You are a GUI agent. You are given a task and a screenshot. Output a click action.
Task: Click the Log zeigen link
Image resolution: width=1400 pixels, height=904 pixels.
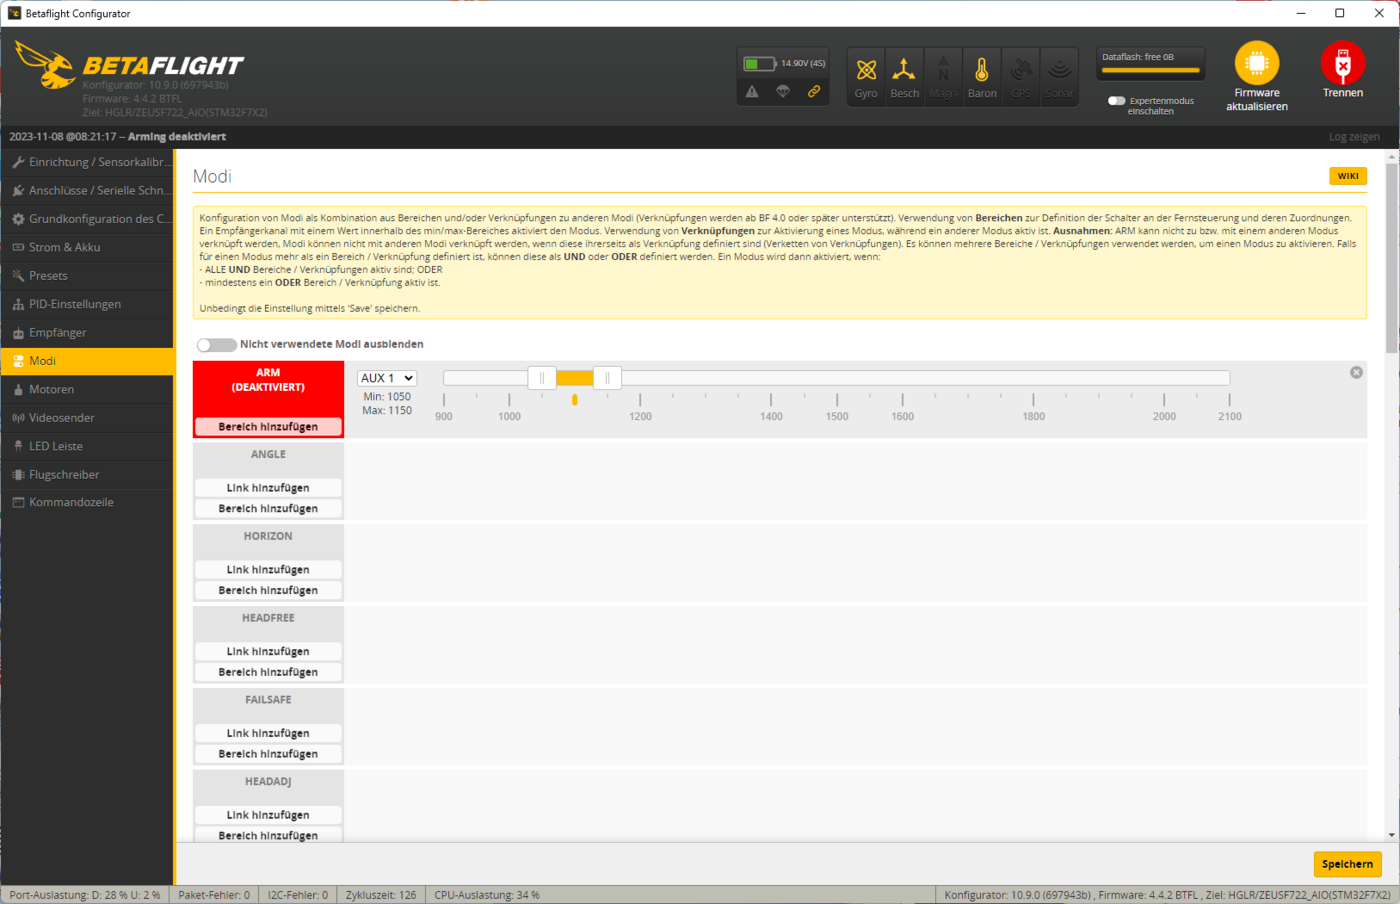click(1353, 137)
